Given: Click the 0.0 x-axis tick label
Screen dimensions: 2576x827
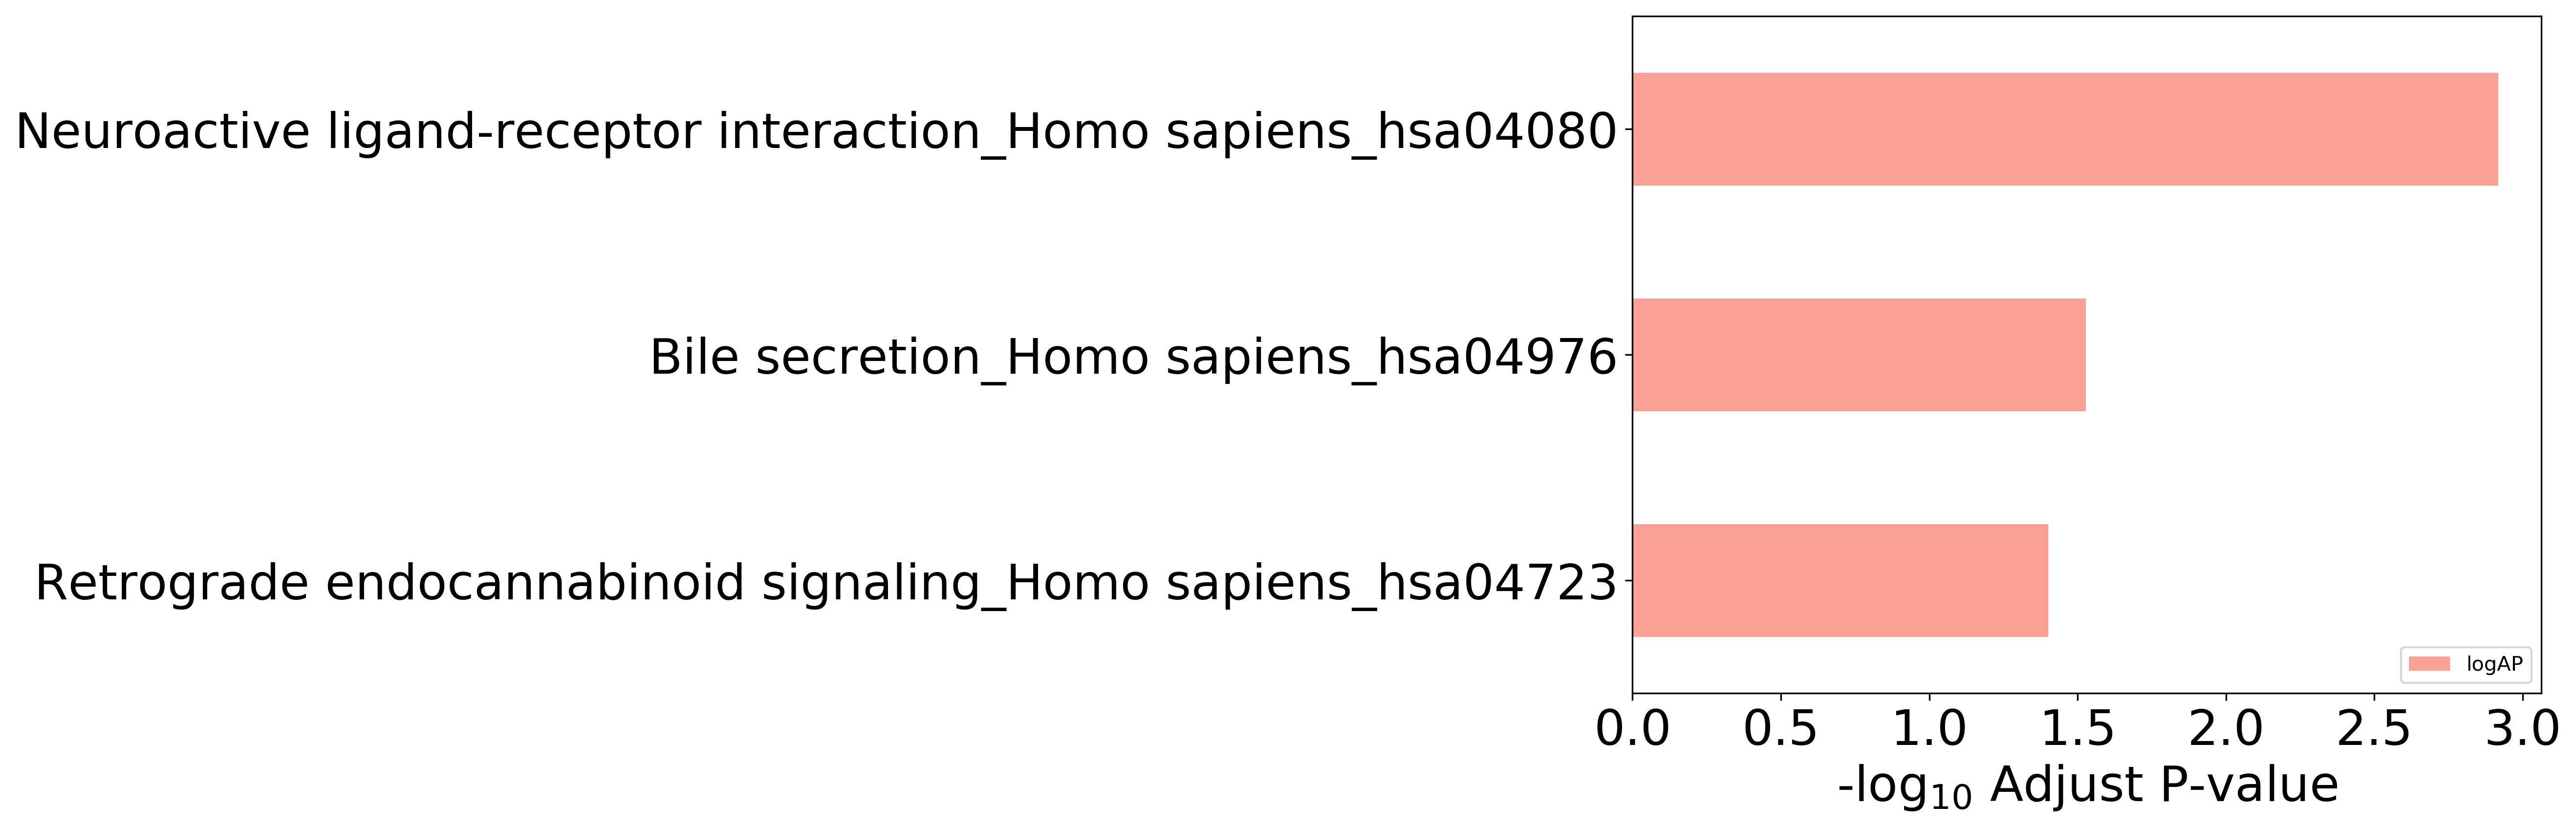Looking at the screenshot, I should pos(1633,729).
